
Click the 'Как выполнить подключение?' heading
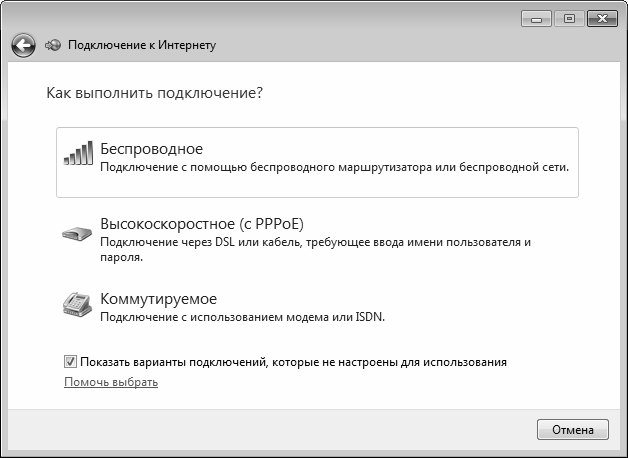[155, 93]
